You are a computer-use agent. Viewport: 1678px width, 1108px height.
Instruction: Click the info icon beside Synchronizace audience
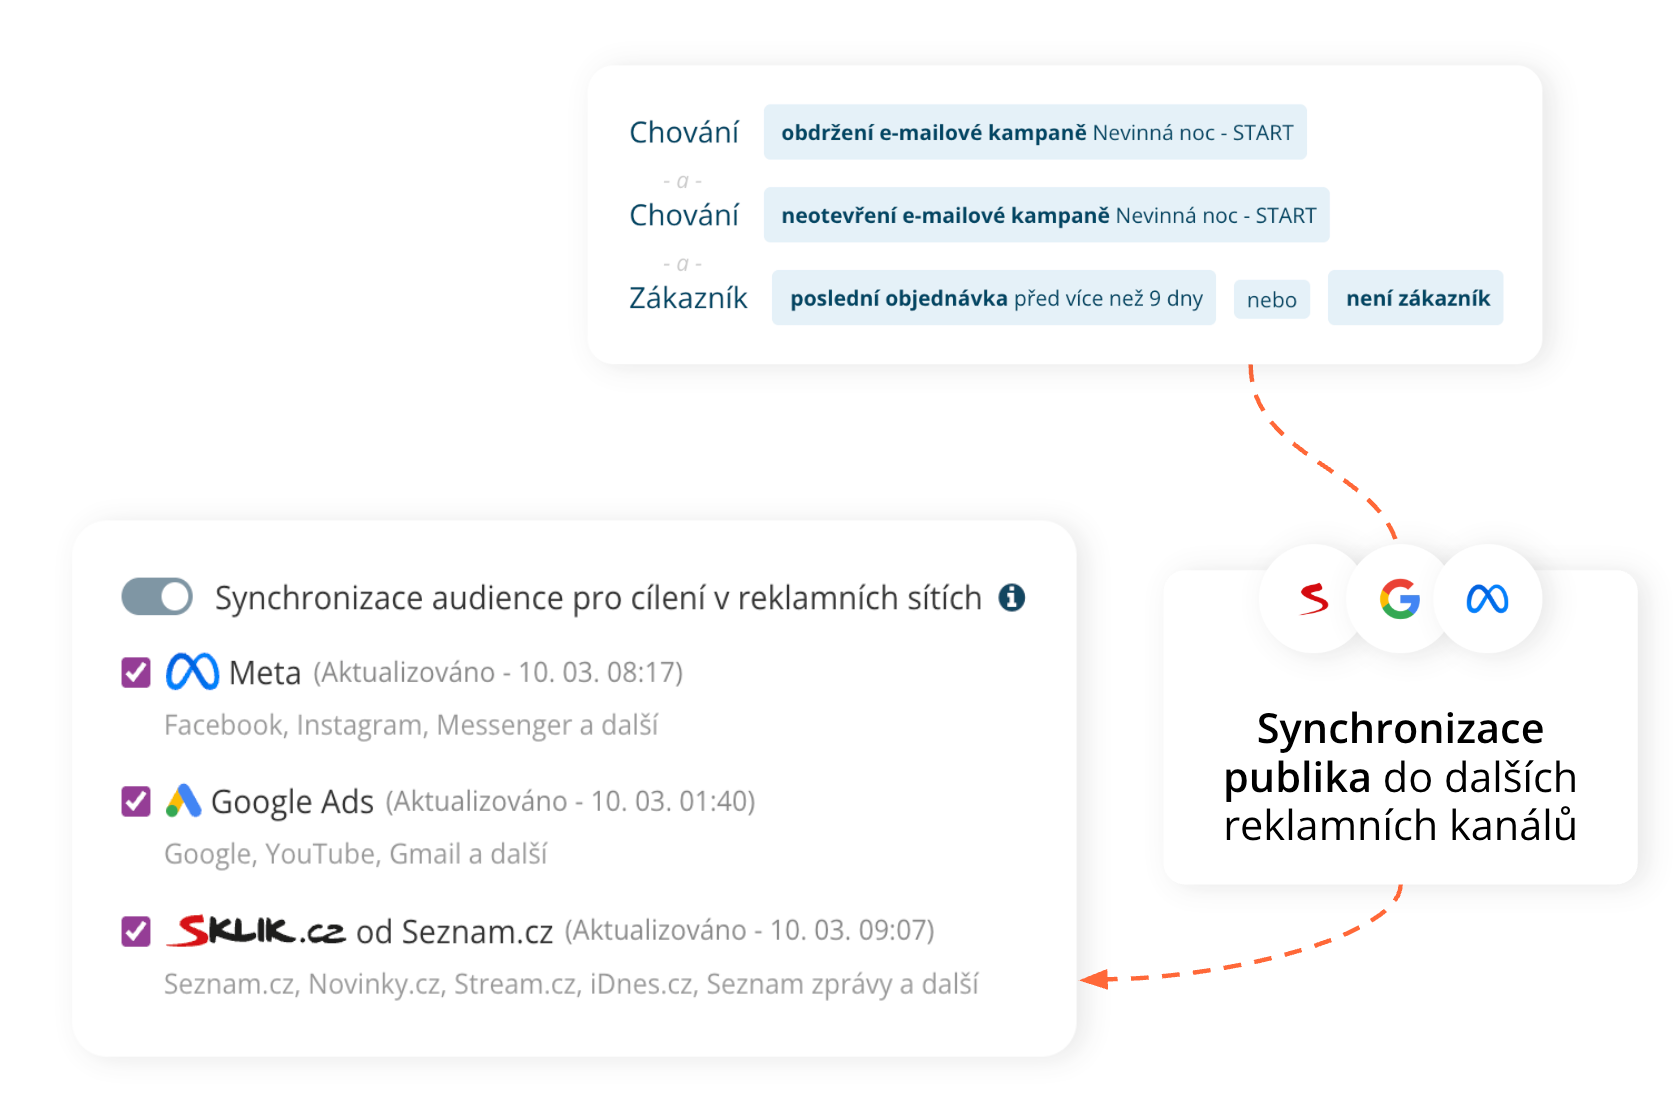pos(1012,598)
